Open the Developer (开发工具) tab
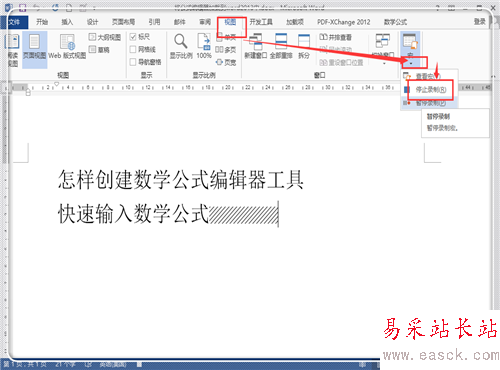Image resolution: width=500 pixels, height=370 pixels. (x=261, y=22)
